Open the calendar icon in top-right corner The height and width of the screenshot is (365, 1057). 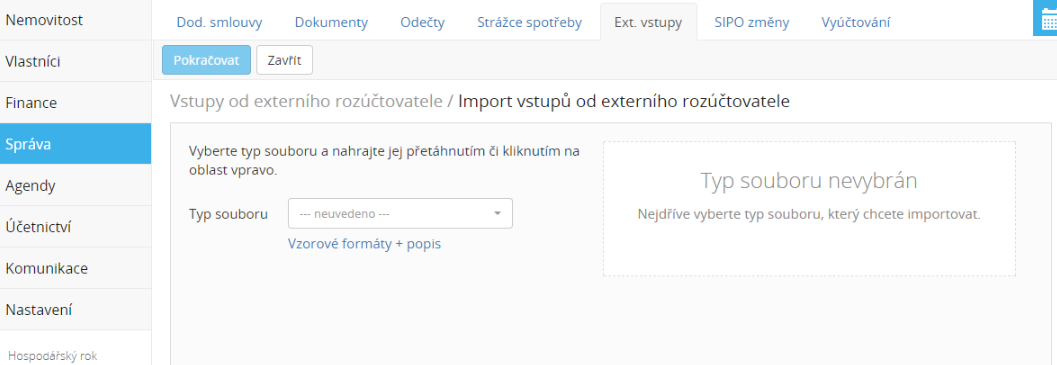click(x=1046, y=19)
